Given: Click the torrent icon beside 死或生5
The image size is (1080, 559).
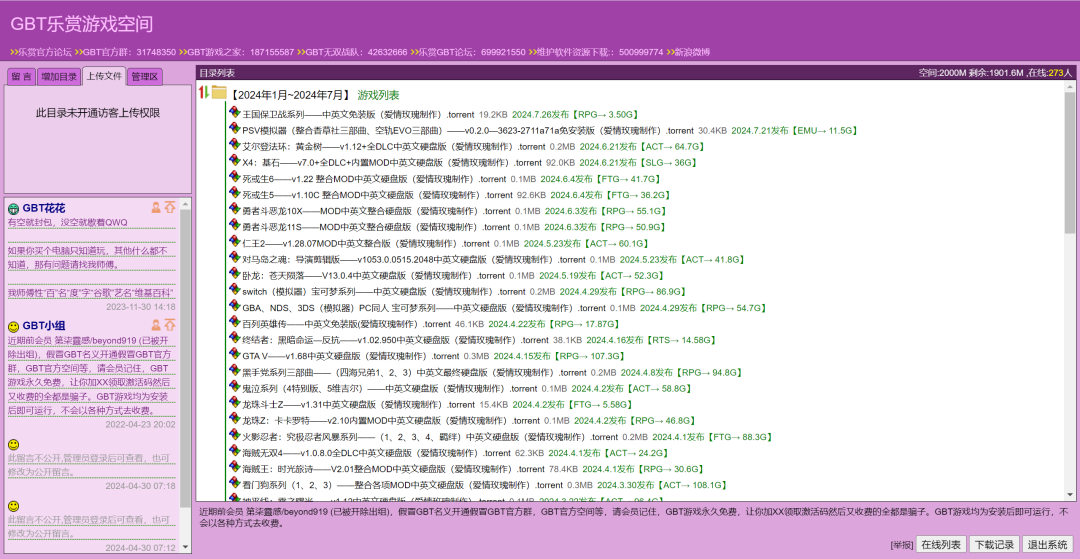Looking at the screenshot, I should tap(234, 193).
